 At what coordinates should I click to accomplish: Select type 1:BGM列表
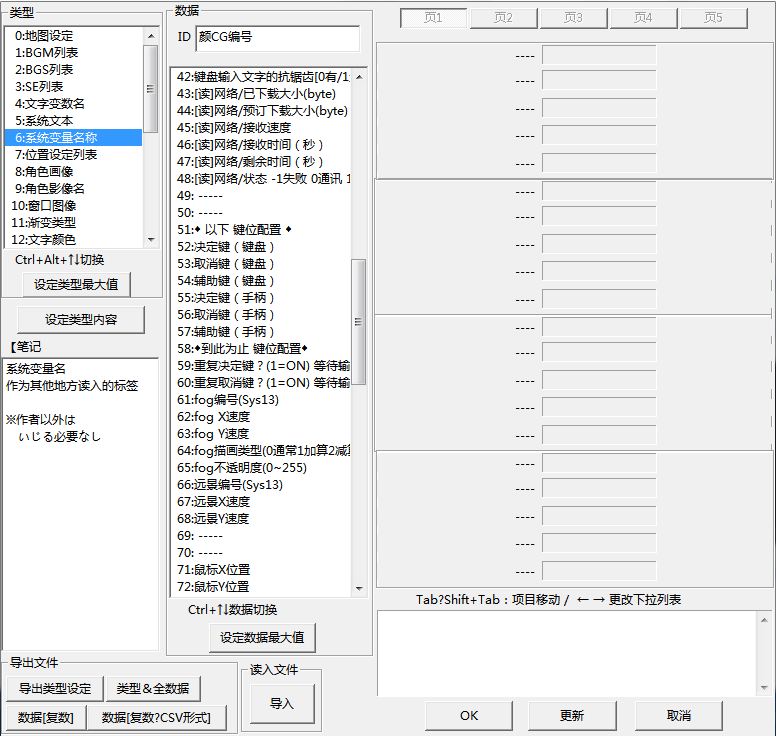pos(73,52)
